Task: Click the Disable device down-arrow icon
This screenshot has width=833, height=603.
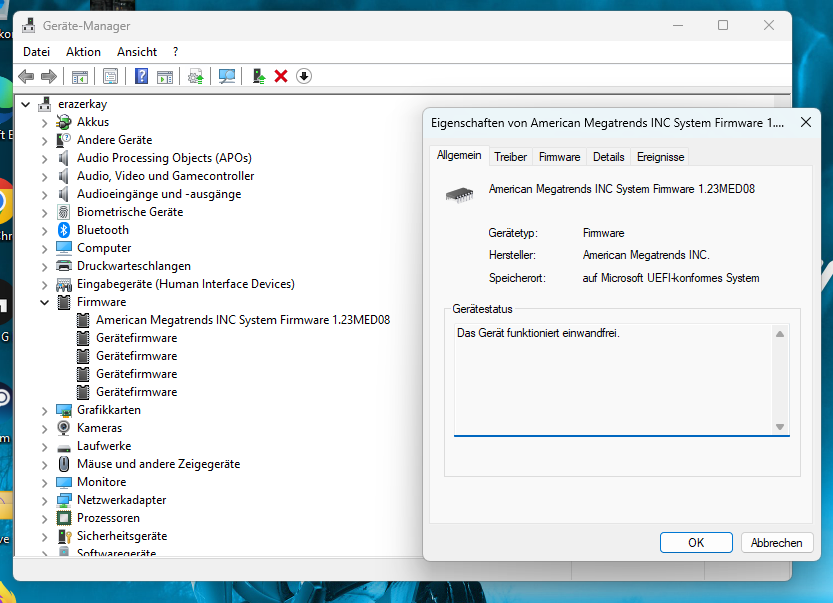Action: pos(303,76)
